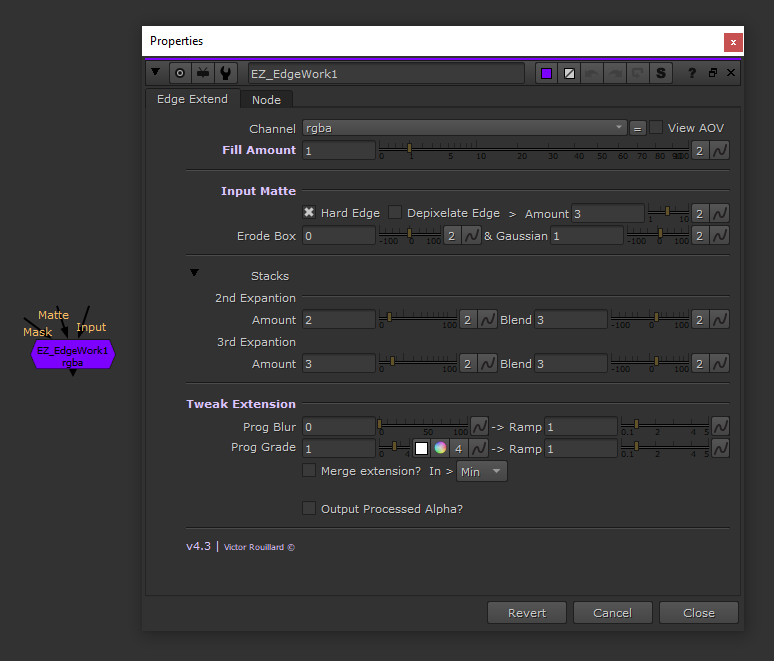Open color wheel picker for Prog Grade
The height and width of the screenshot is (661, 774).
click(x=440, y=448)
